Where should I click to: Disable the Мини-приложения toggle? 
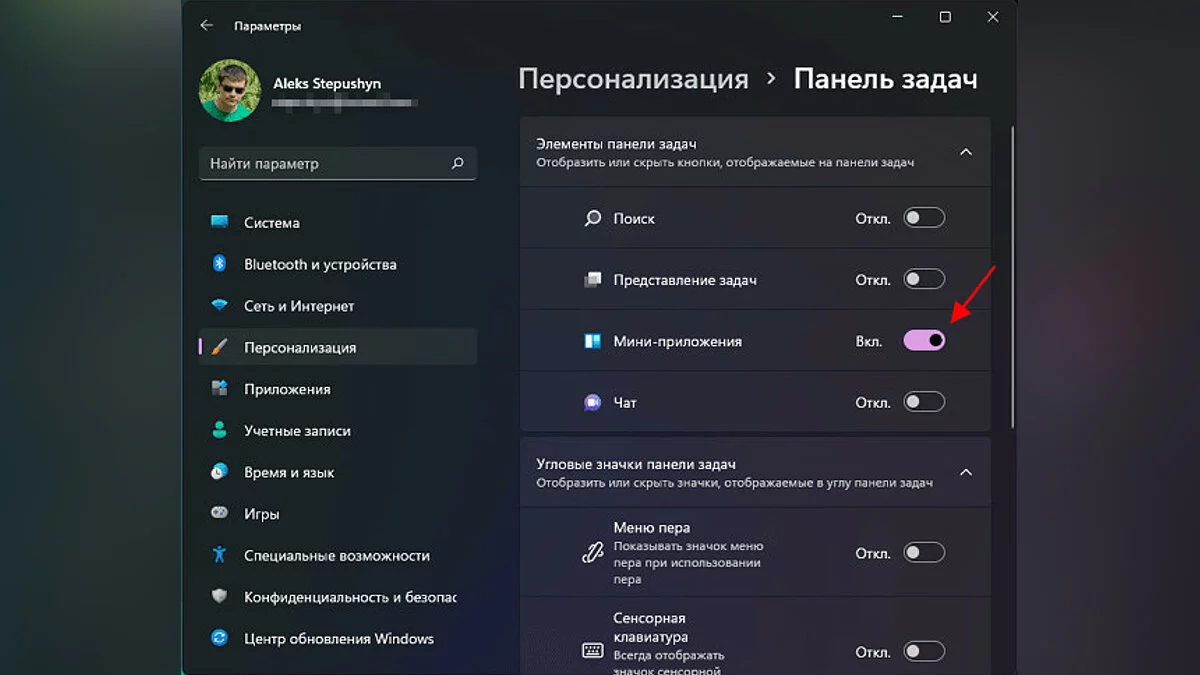pos(924,341)
